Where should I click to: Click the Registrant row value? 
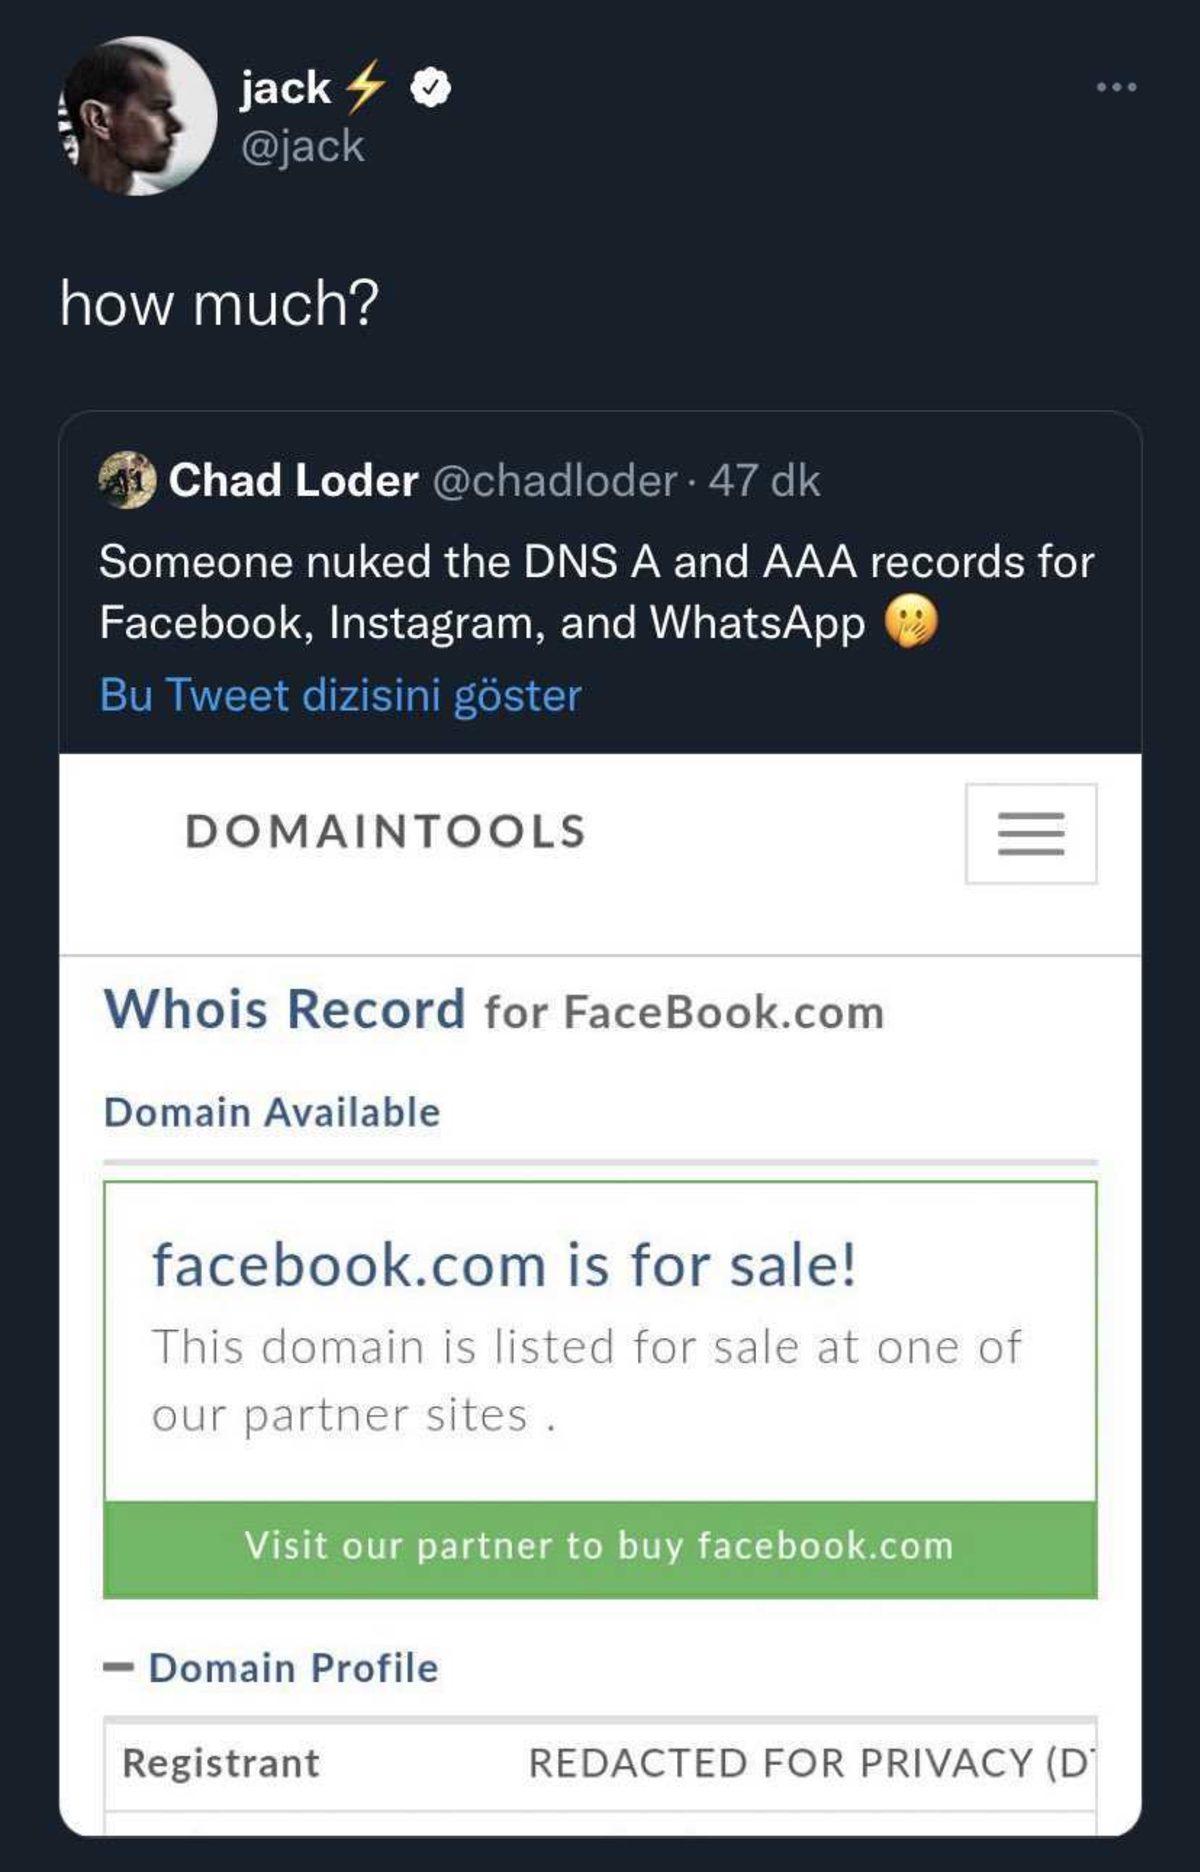point(810,1763)
